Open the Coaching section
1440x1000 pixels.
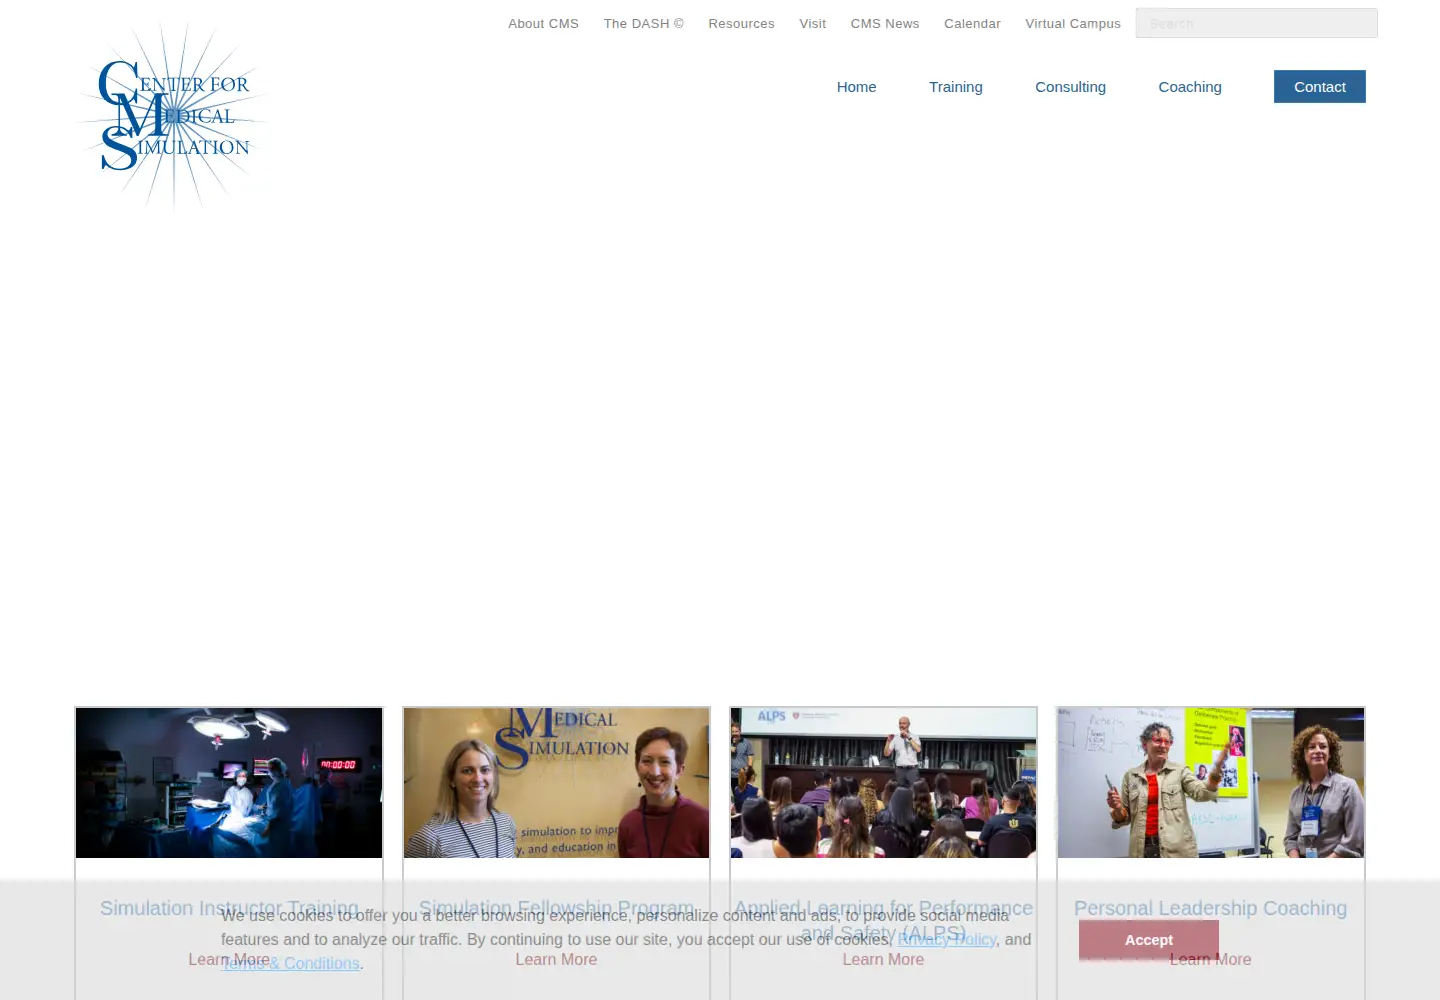pos(1190,87)
